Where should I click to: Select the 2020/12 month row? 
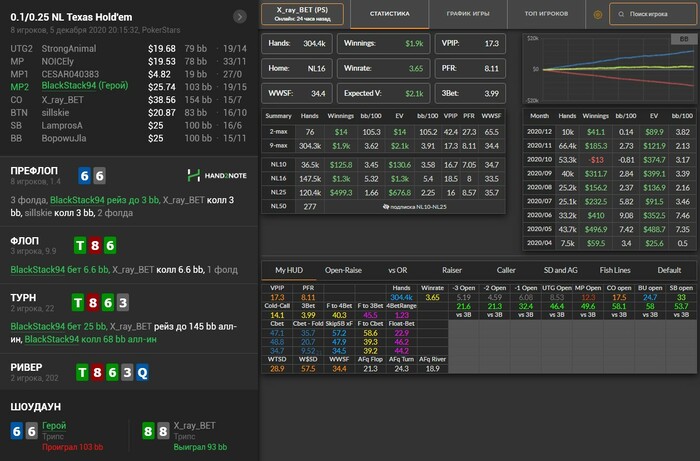coord(609,132)
